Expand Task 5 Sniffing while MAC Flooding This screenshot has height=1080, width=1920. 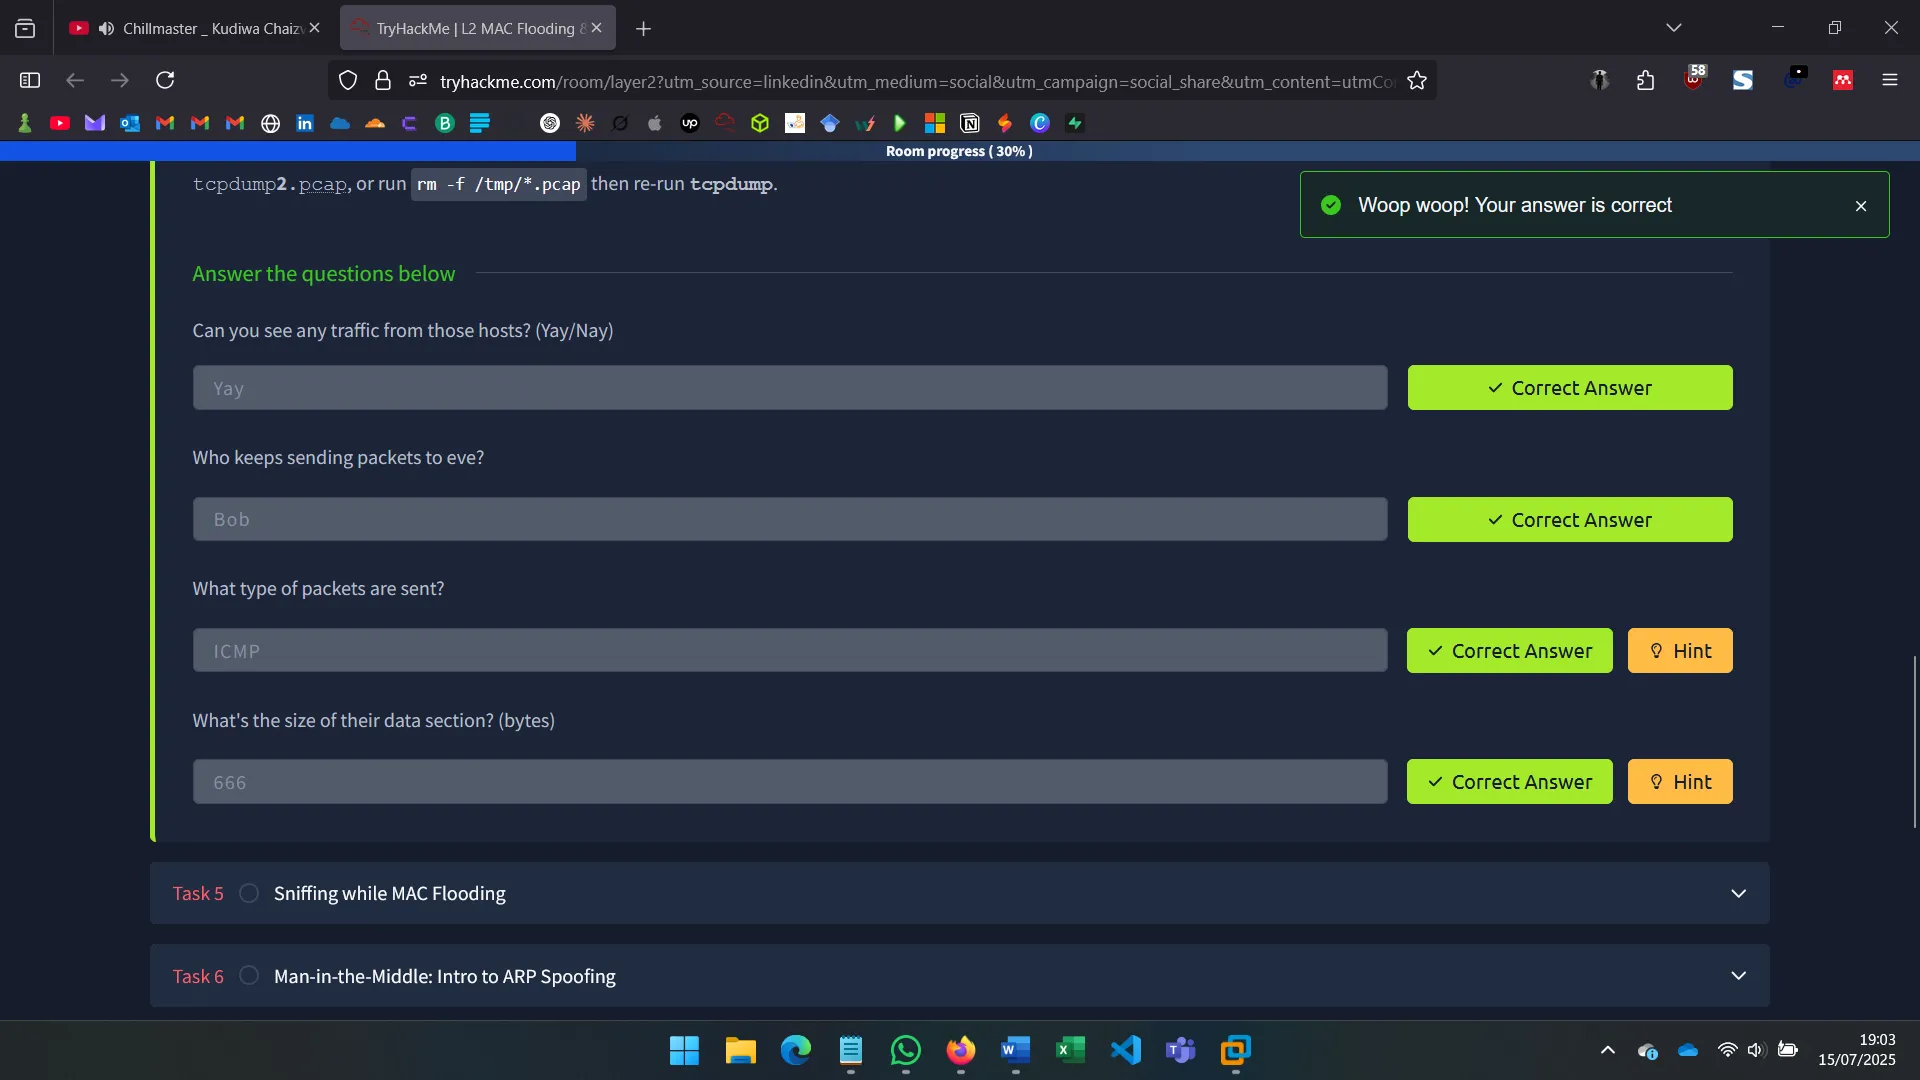(x=1740, y=893)
